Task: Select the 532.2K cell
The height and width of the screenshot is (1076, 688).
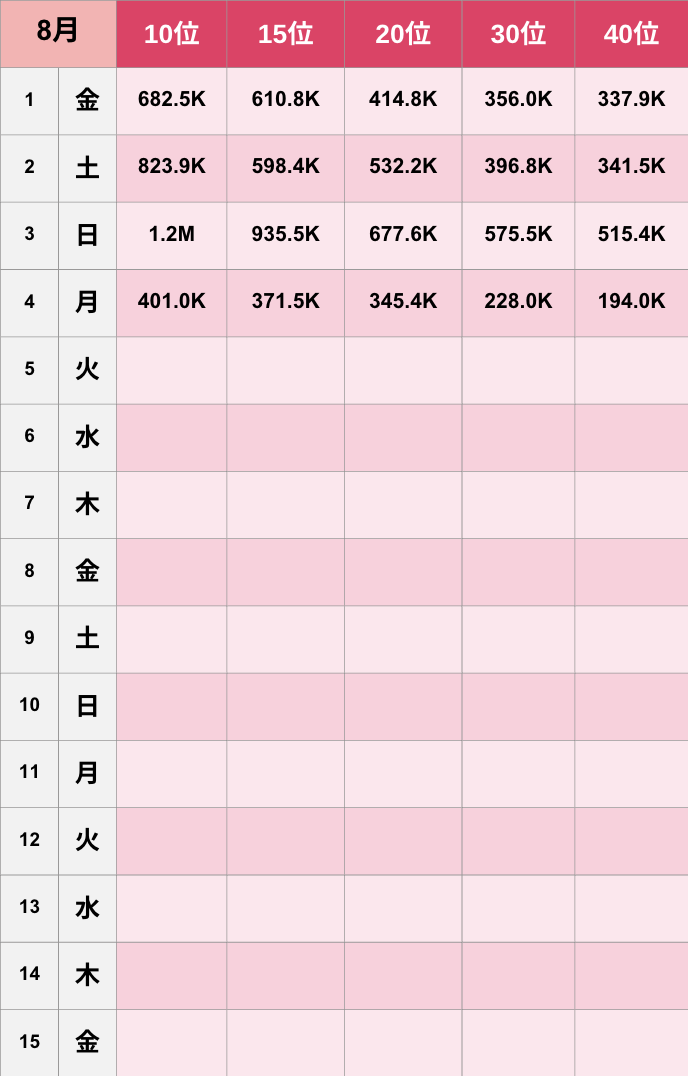Action: pos(403,168)
